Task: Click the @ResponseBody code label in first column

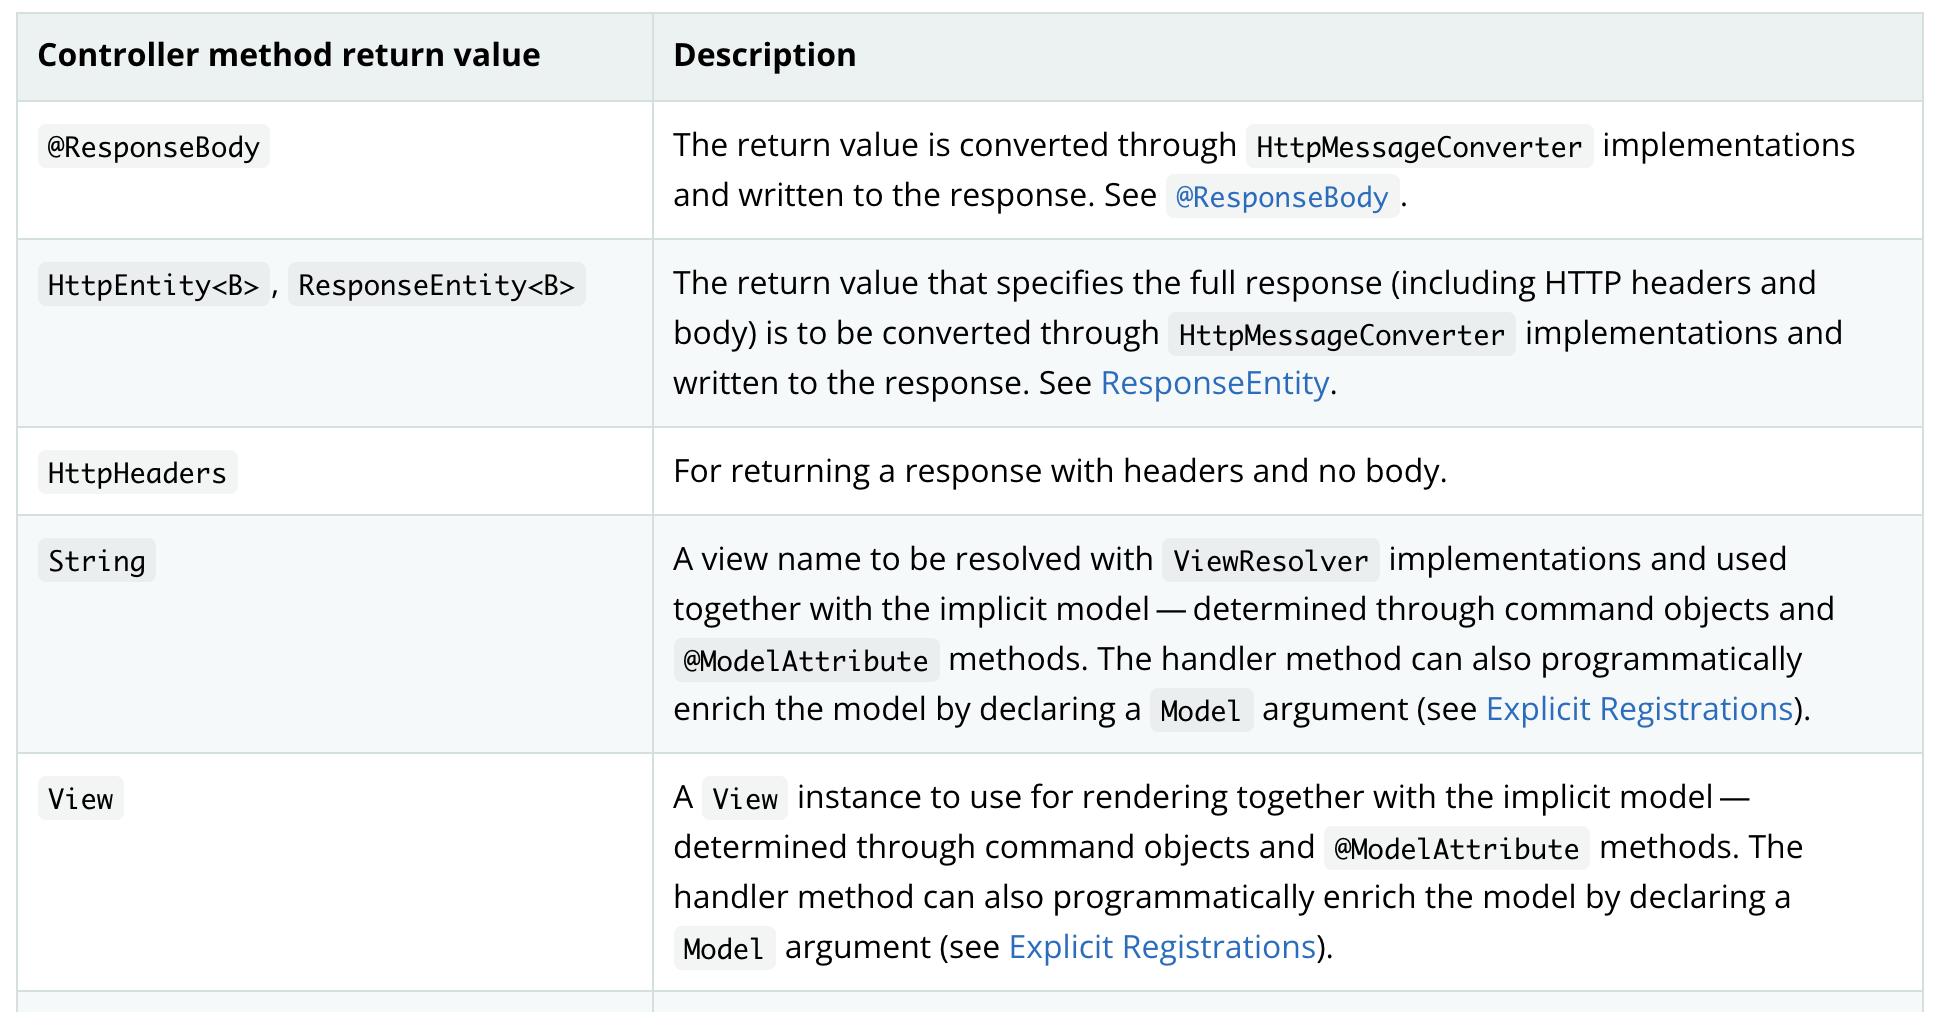Action: (x=154, y=147)
